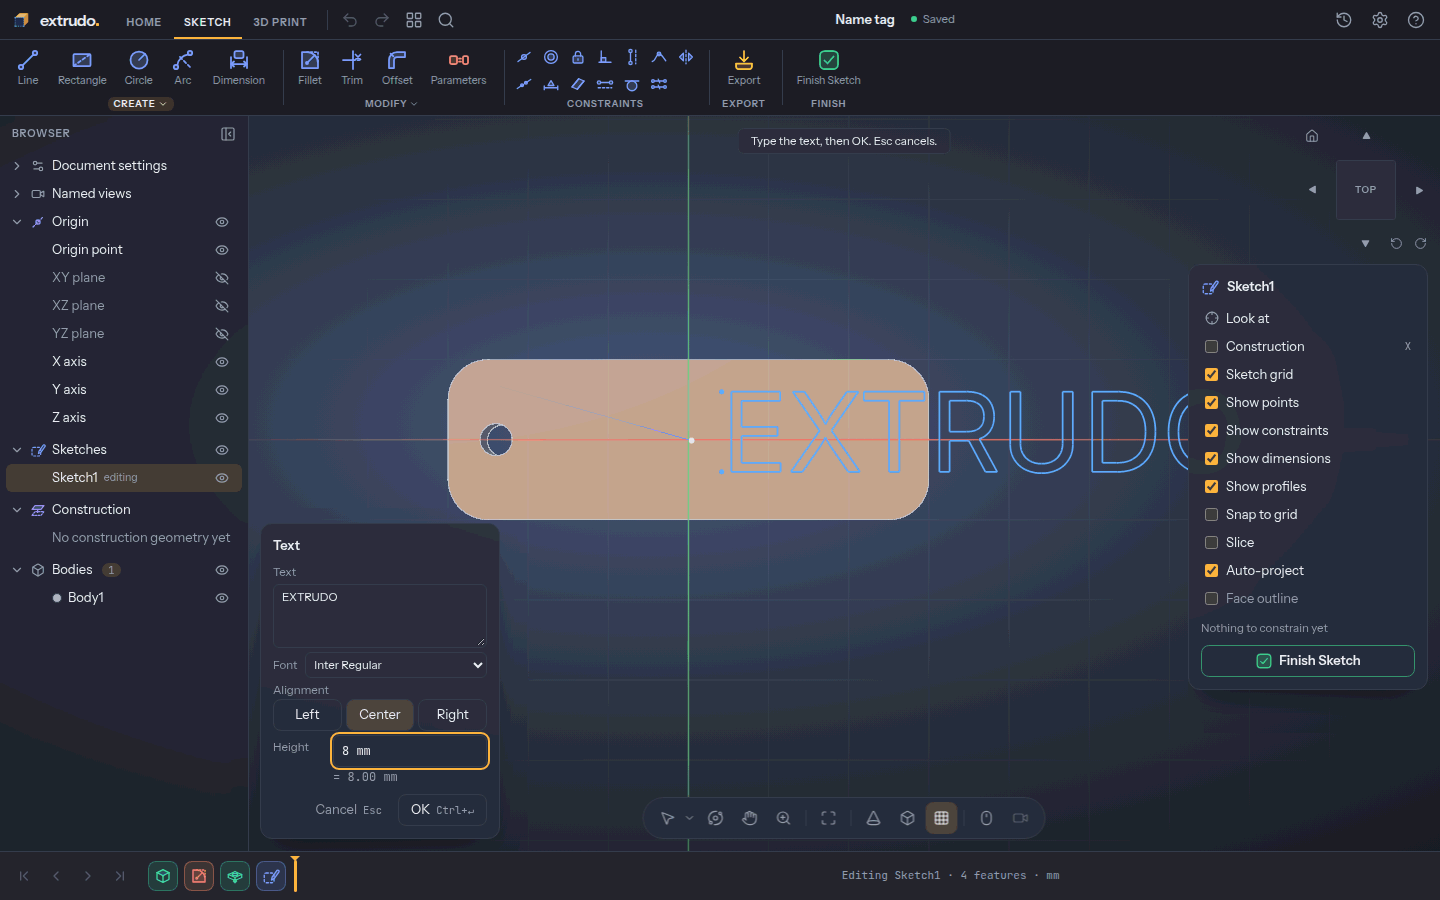Expand the Named views node

(17, 194)
